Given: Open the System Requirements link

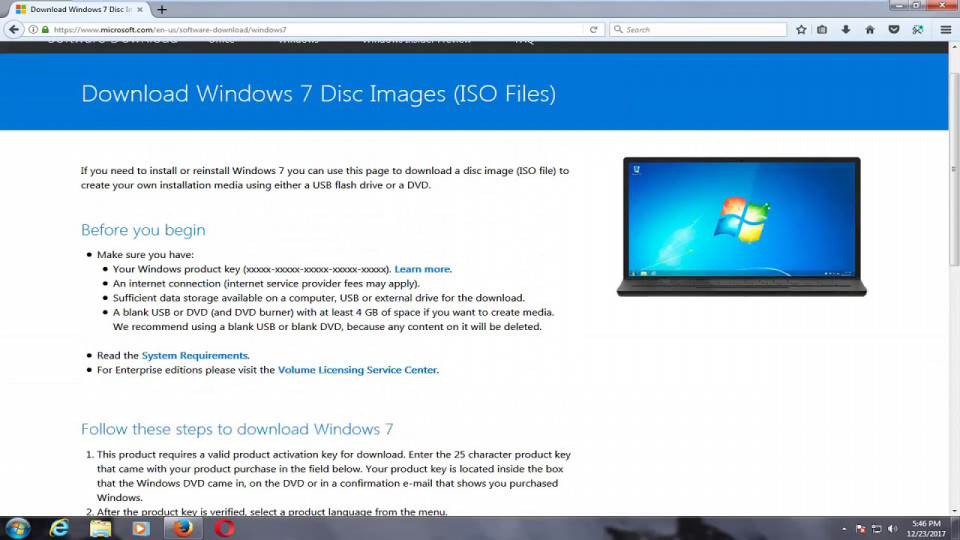Looking at the screenshot, I should 195,355.
